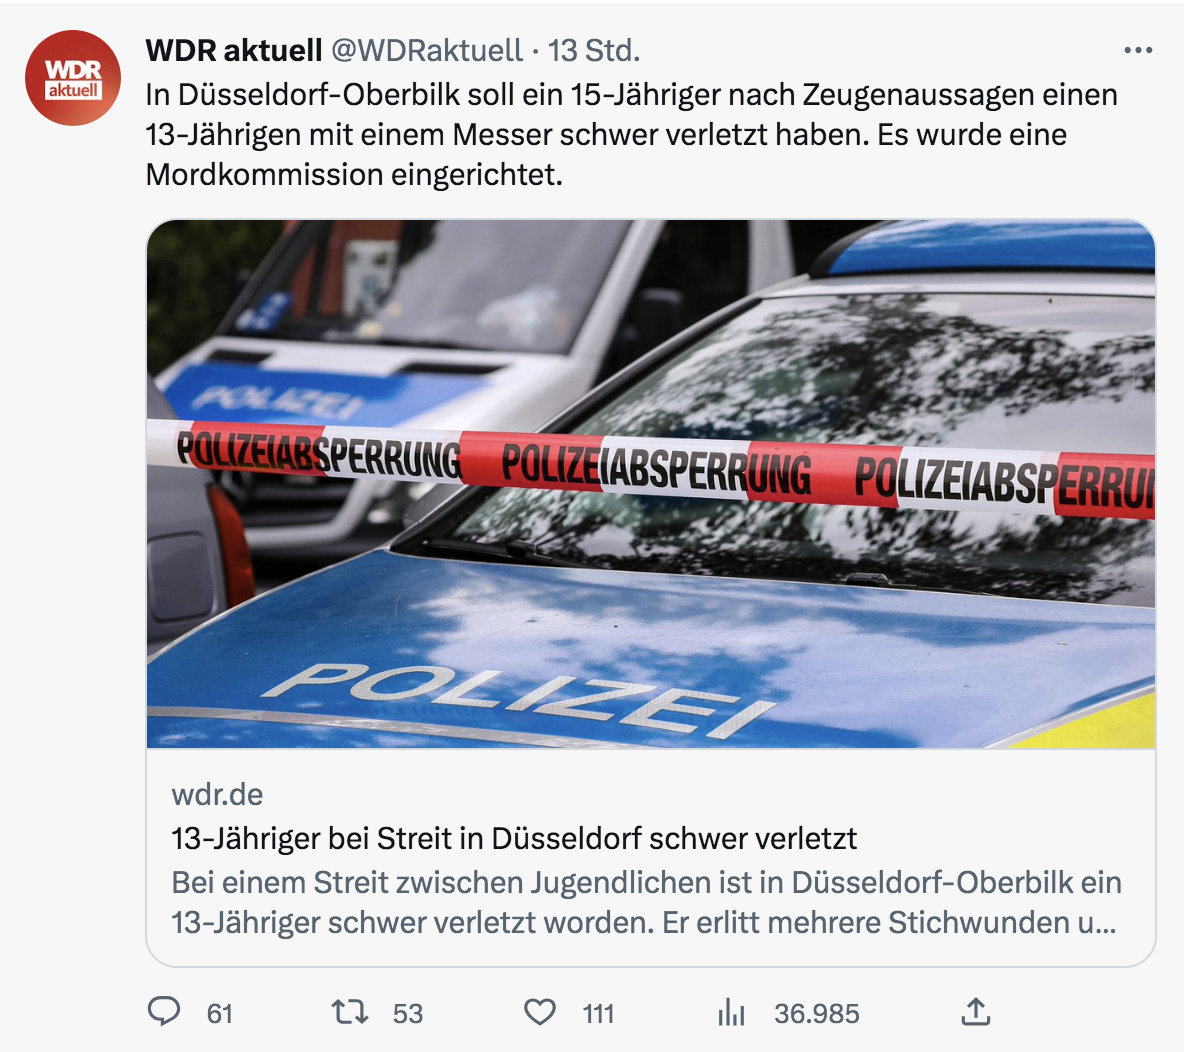Click the 53 retweets count

click(x=408, y=1013)
